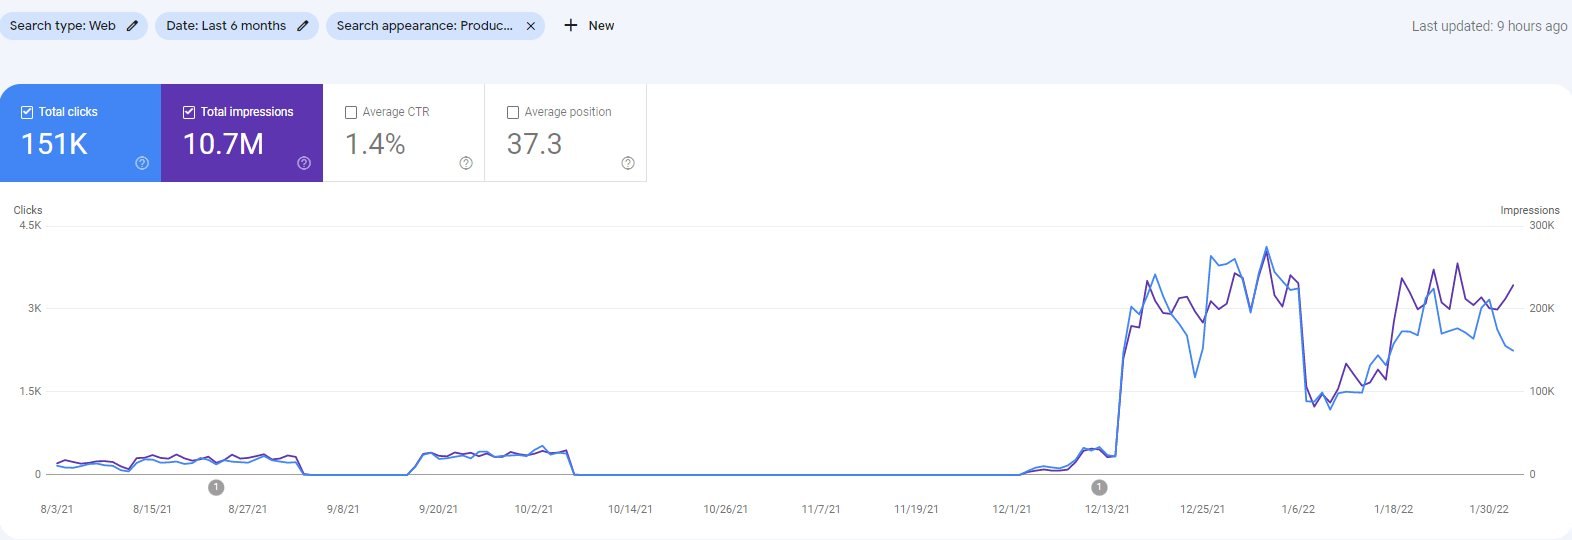
Task: Click the New filter button label
Action: 601,26
